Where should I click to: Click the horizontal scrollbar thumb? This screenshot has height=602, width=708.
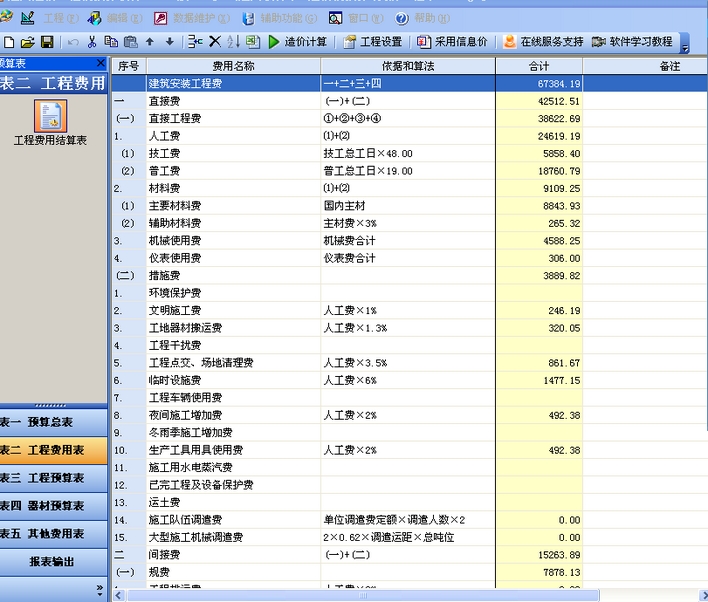pos(363,595)
